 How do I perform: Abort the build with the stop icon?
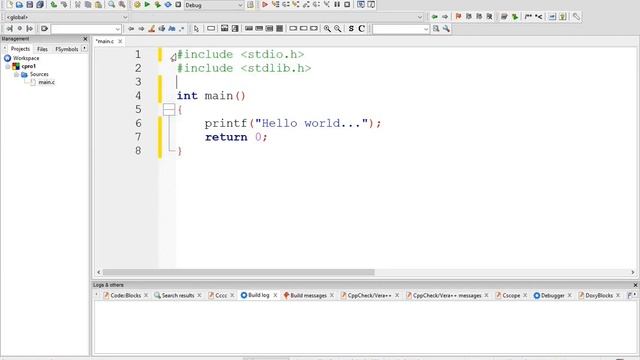click(x=178, y=5)
